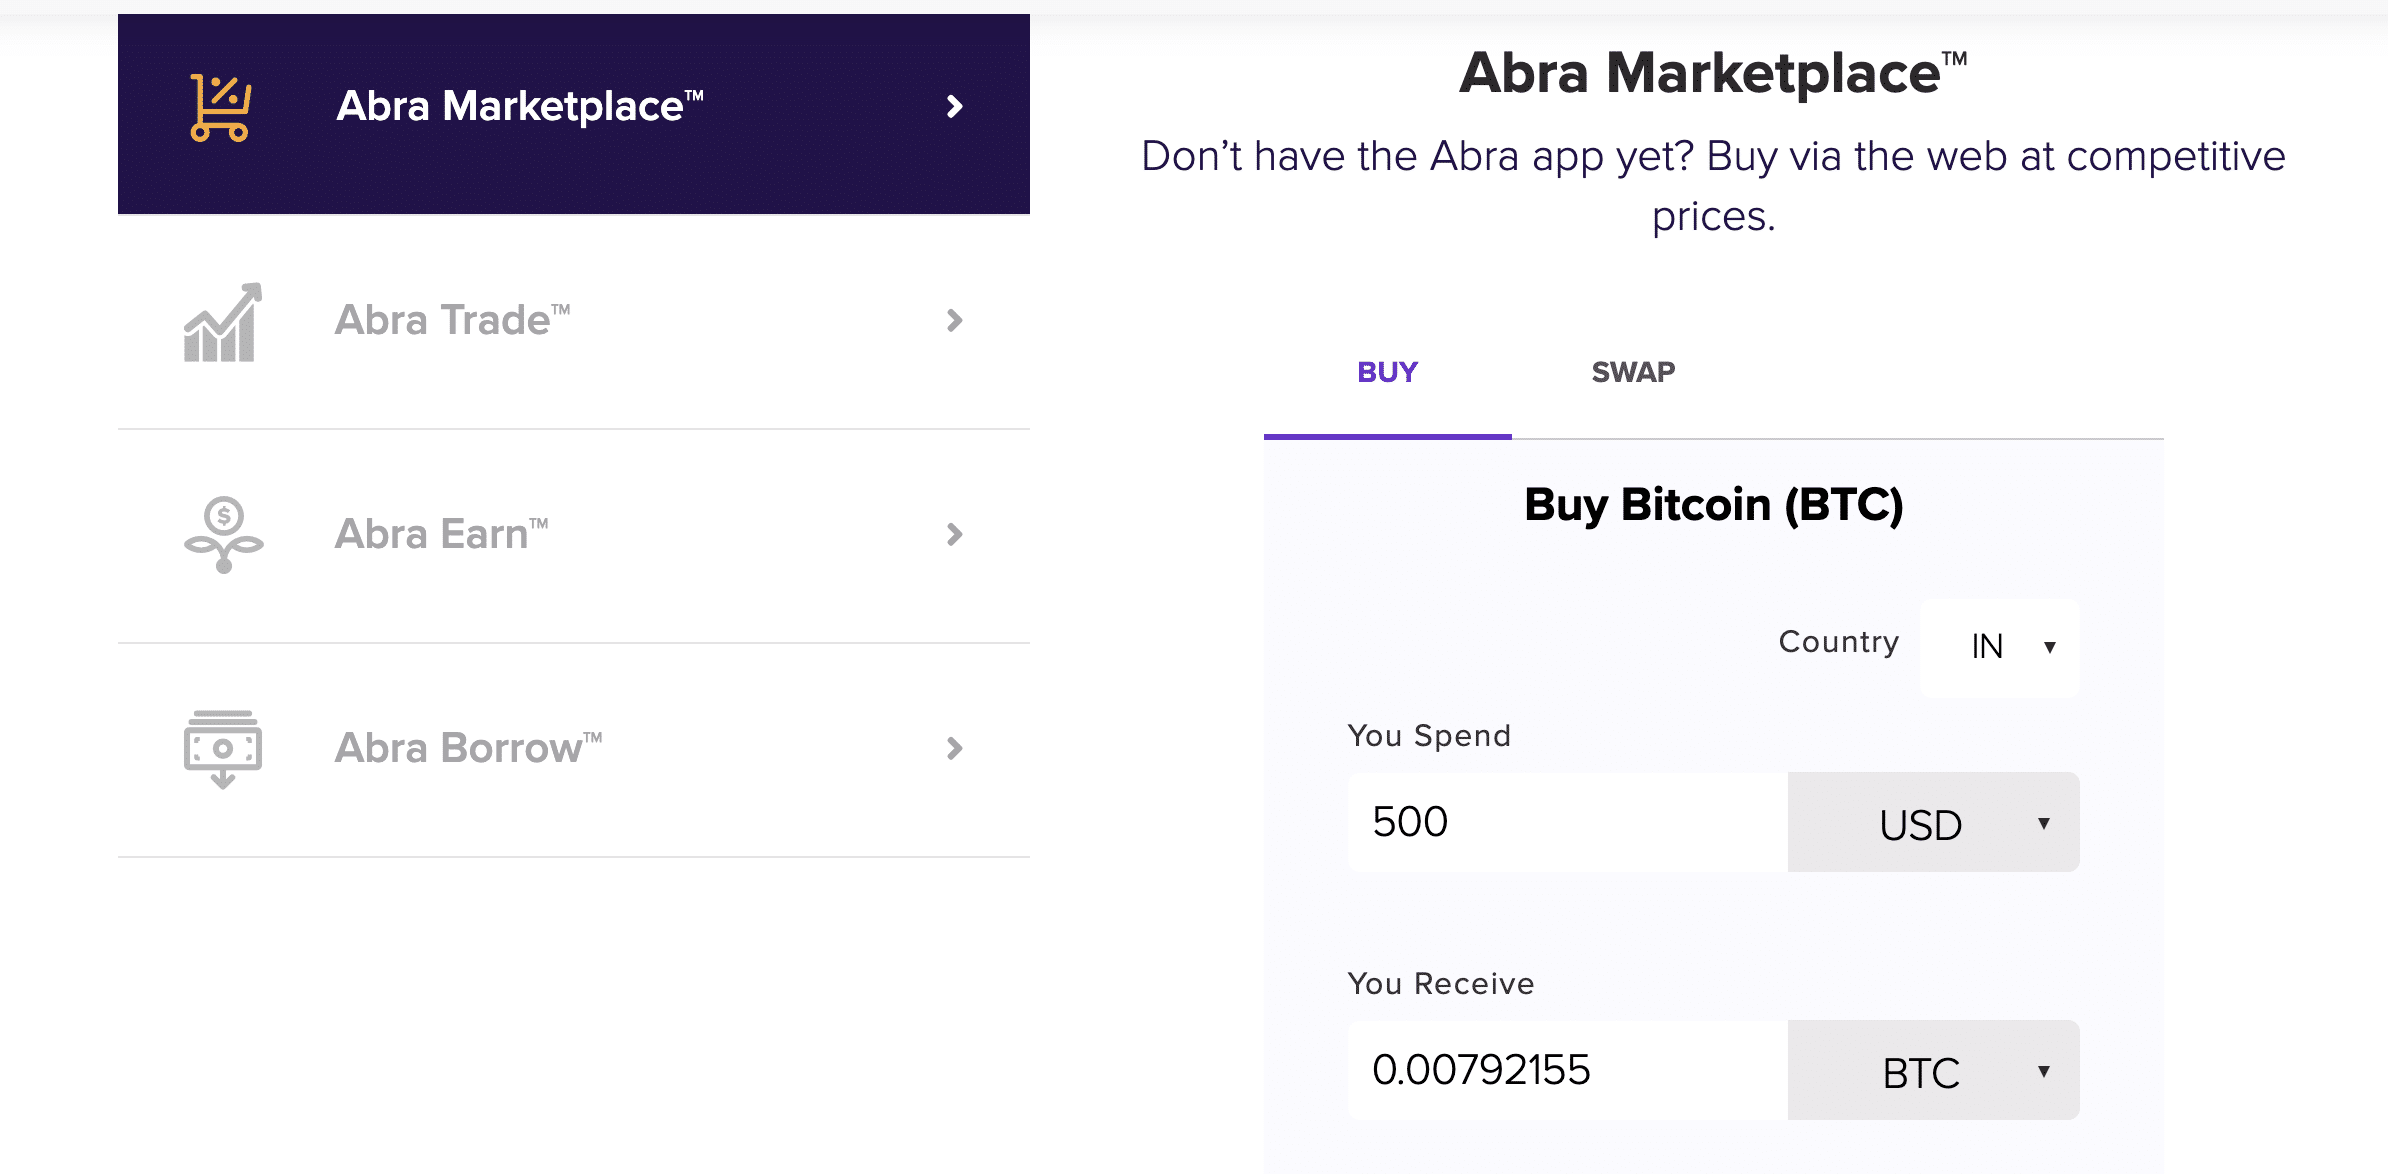
Task: Click the Abra Trade rising chart icon
Action: coord(222,322)
